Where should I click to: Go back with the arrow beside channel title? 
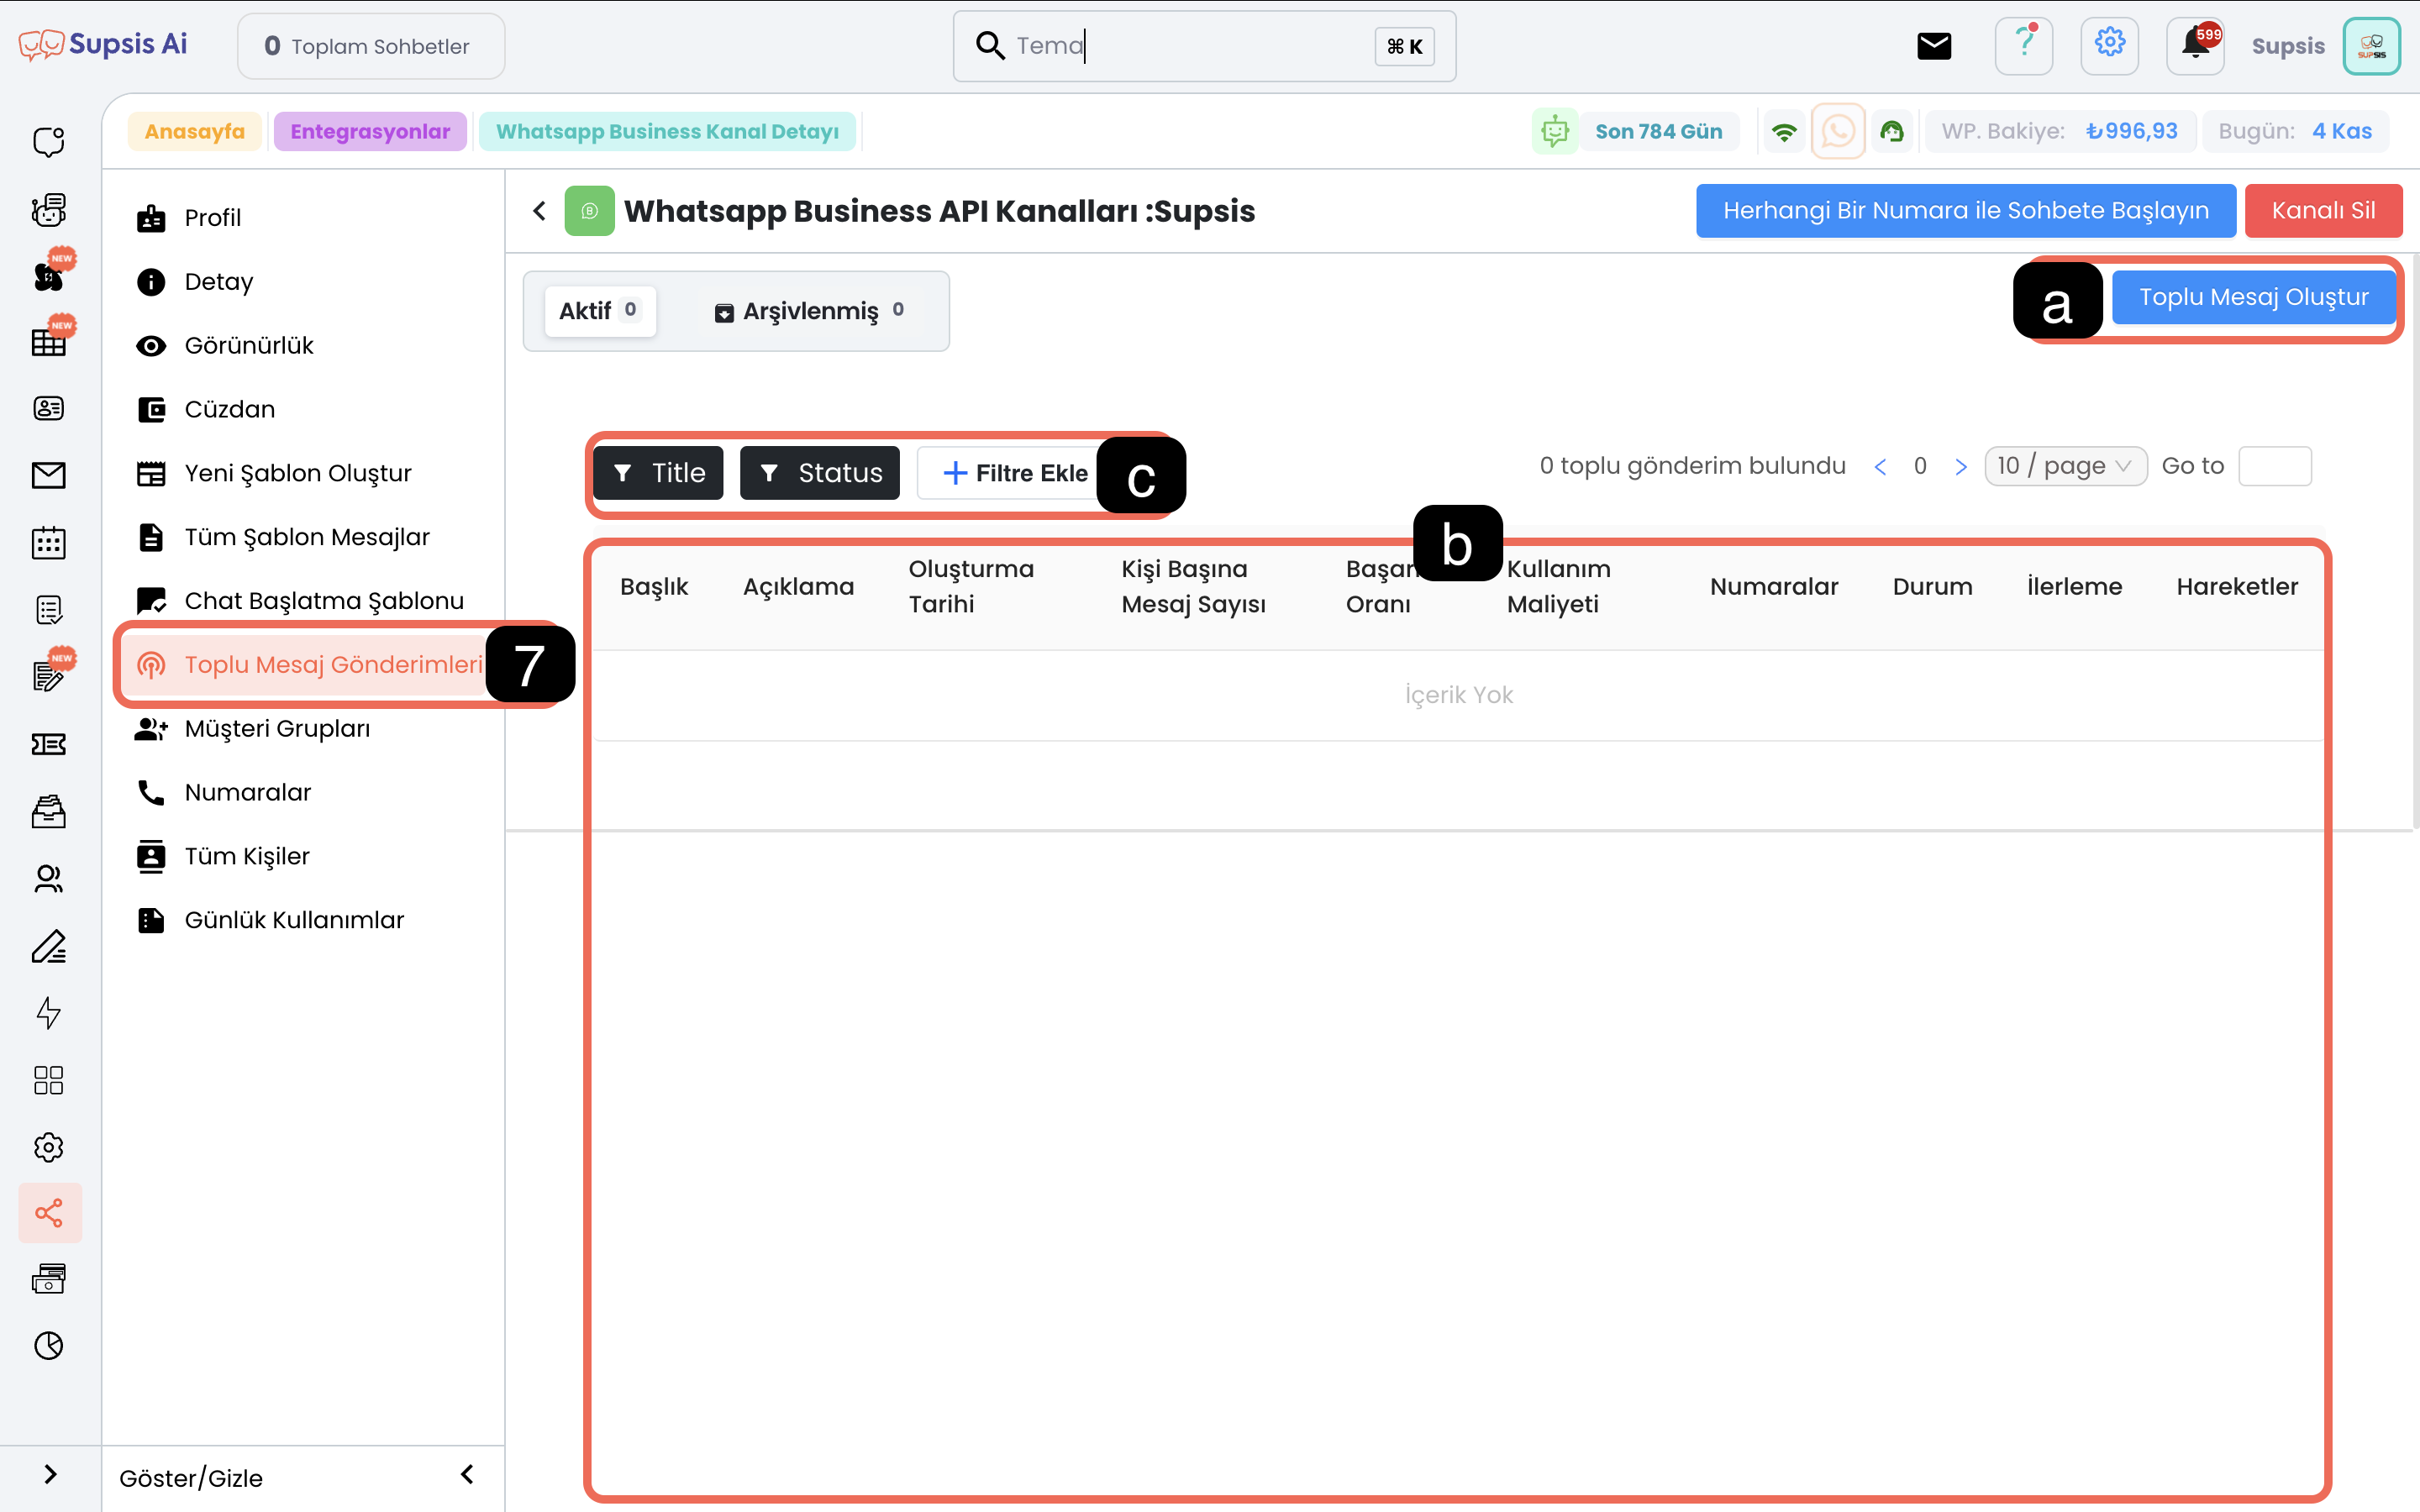pos(539,211)
